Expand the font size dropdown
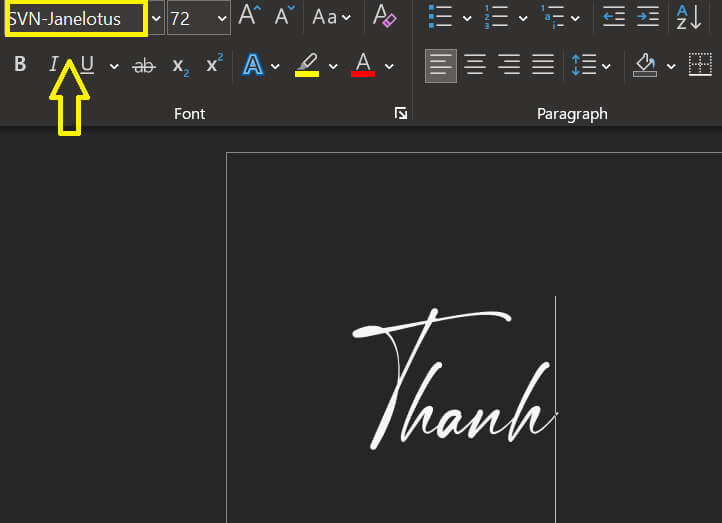 tap(221, 19)
